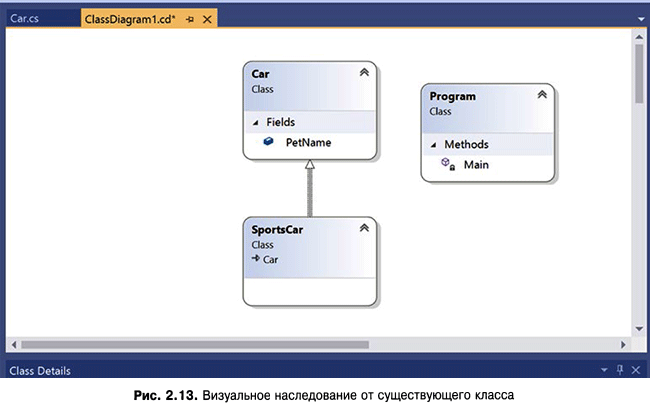The image size is (650, 413).
Task: Switch to the Car.cs tab
Action: pos(25,19)
